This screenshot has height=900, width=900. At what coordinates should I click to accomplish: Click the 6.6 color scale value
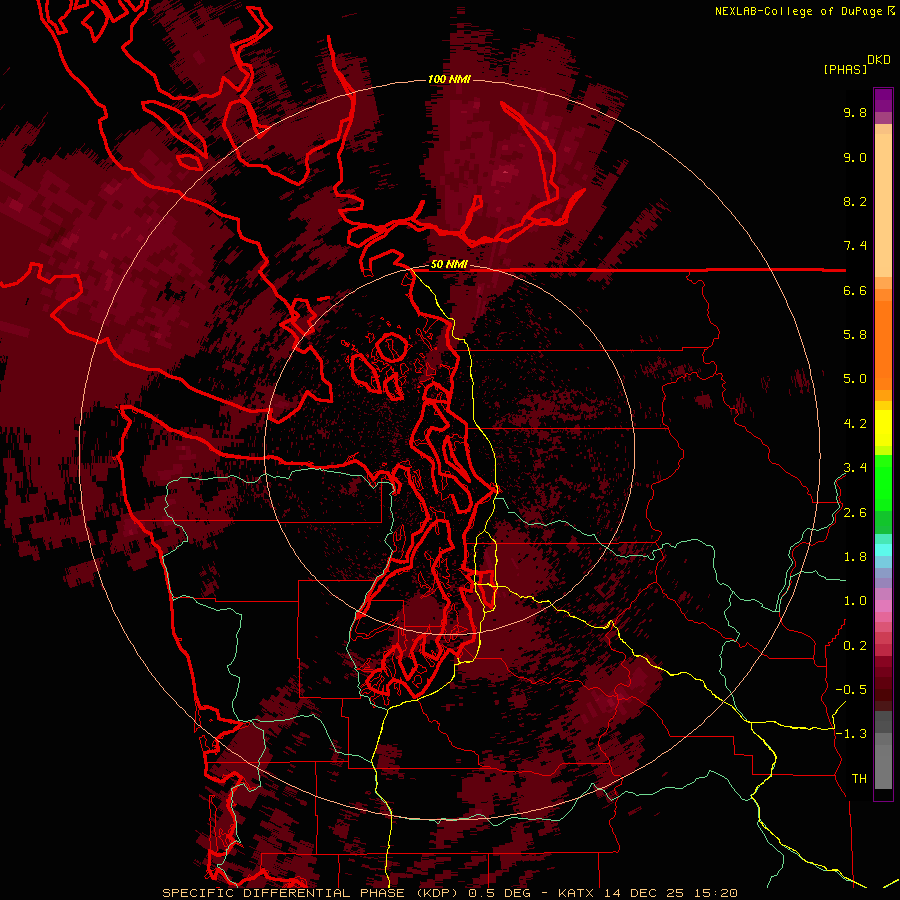pos(855,290)
